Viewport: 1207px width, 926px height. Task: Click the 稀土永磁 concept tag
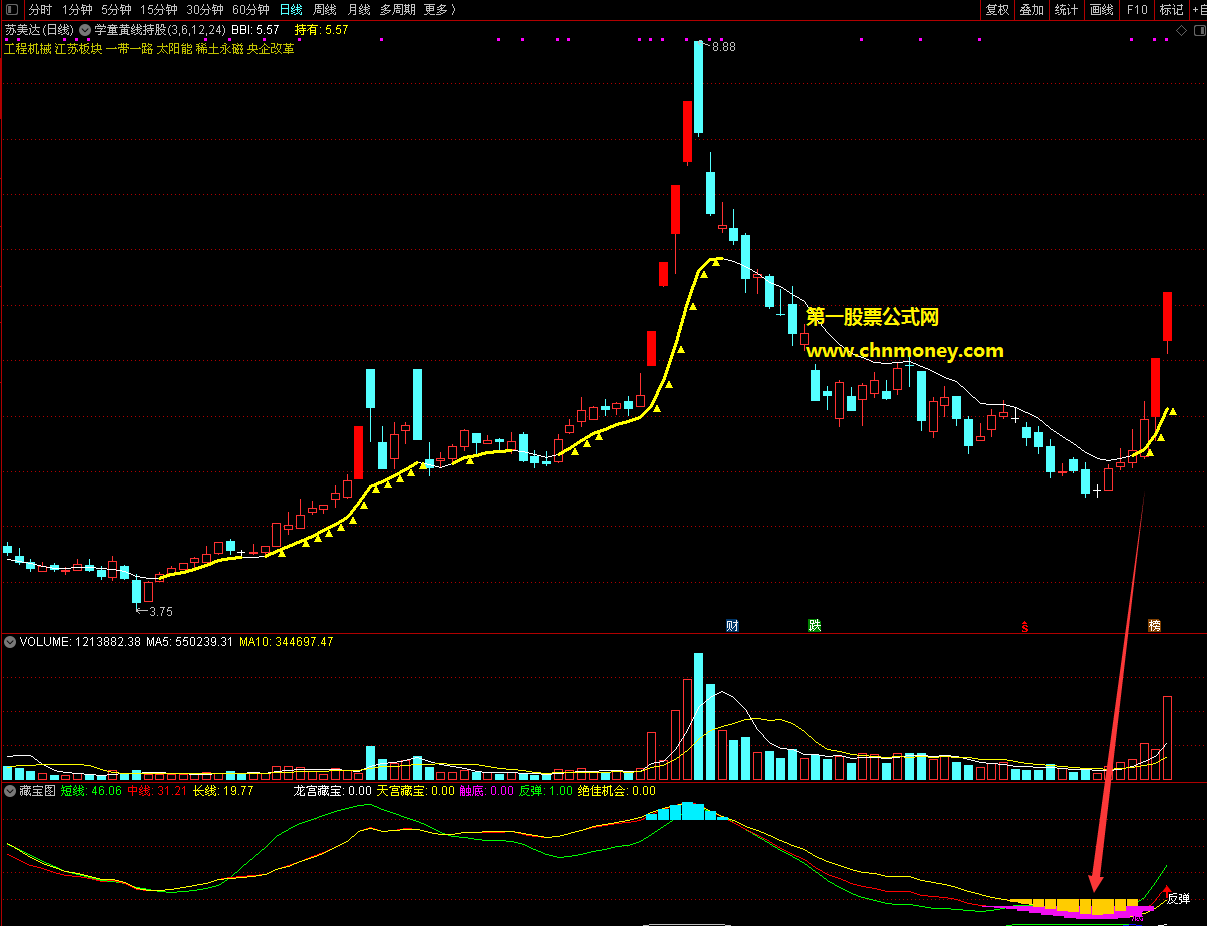pyautogui.click(x=219, y=48)
